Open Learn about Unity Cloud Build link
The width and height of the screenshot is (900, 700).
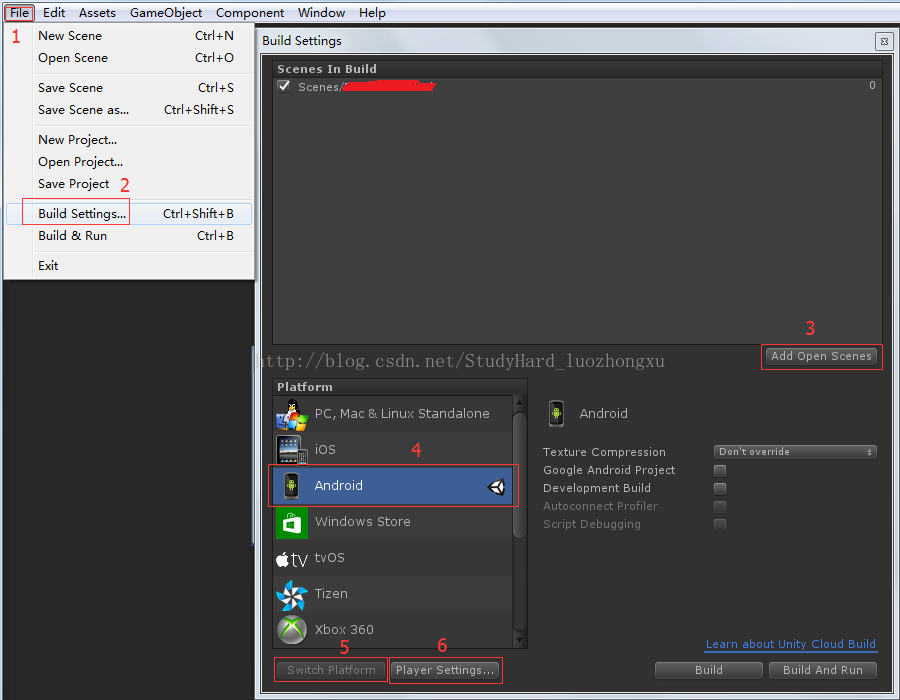[790, 644]
